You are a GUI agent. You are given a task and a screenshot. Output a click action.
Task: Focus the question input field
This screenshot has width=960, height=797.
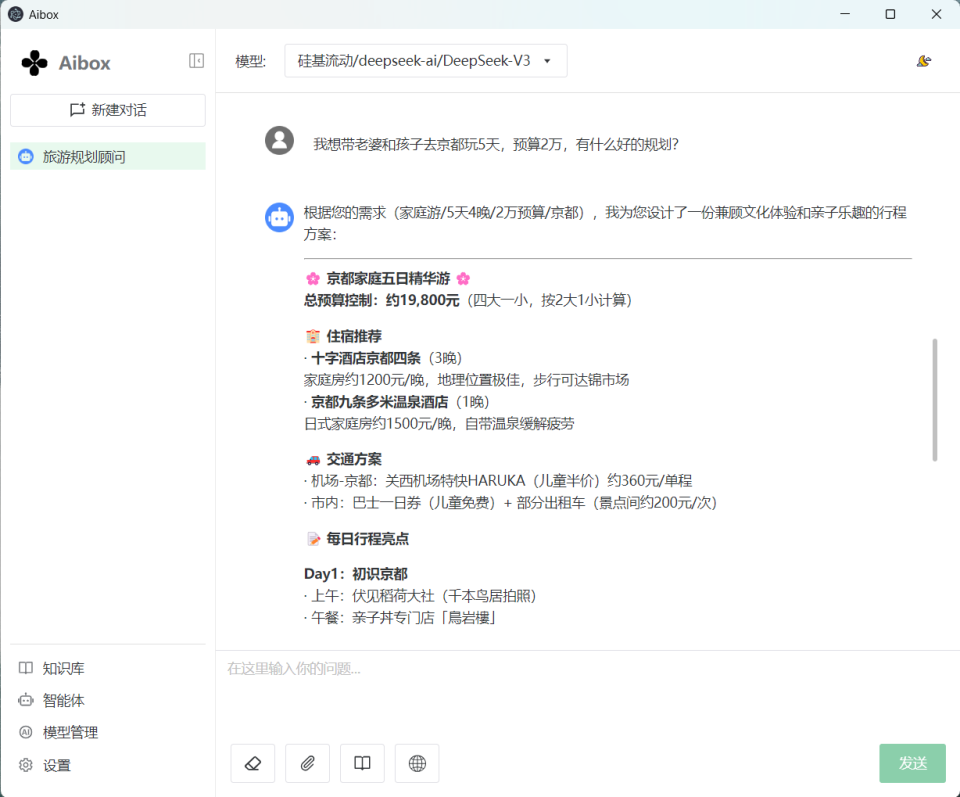[x=588, y=692]
